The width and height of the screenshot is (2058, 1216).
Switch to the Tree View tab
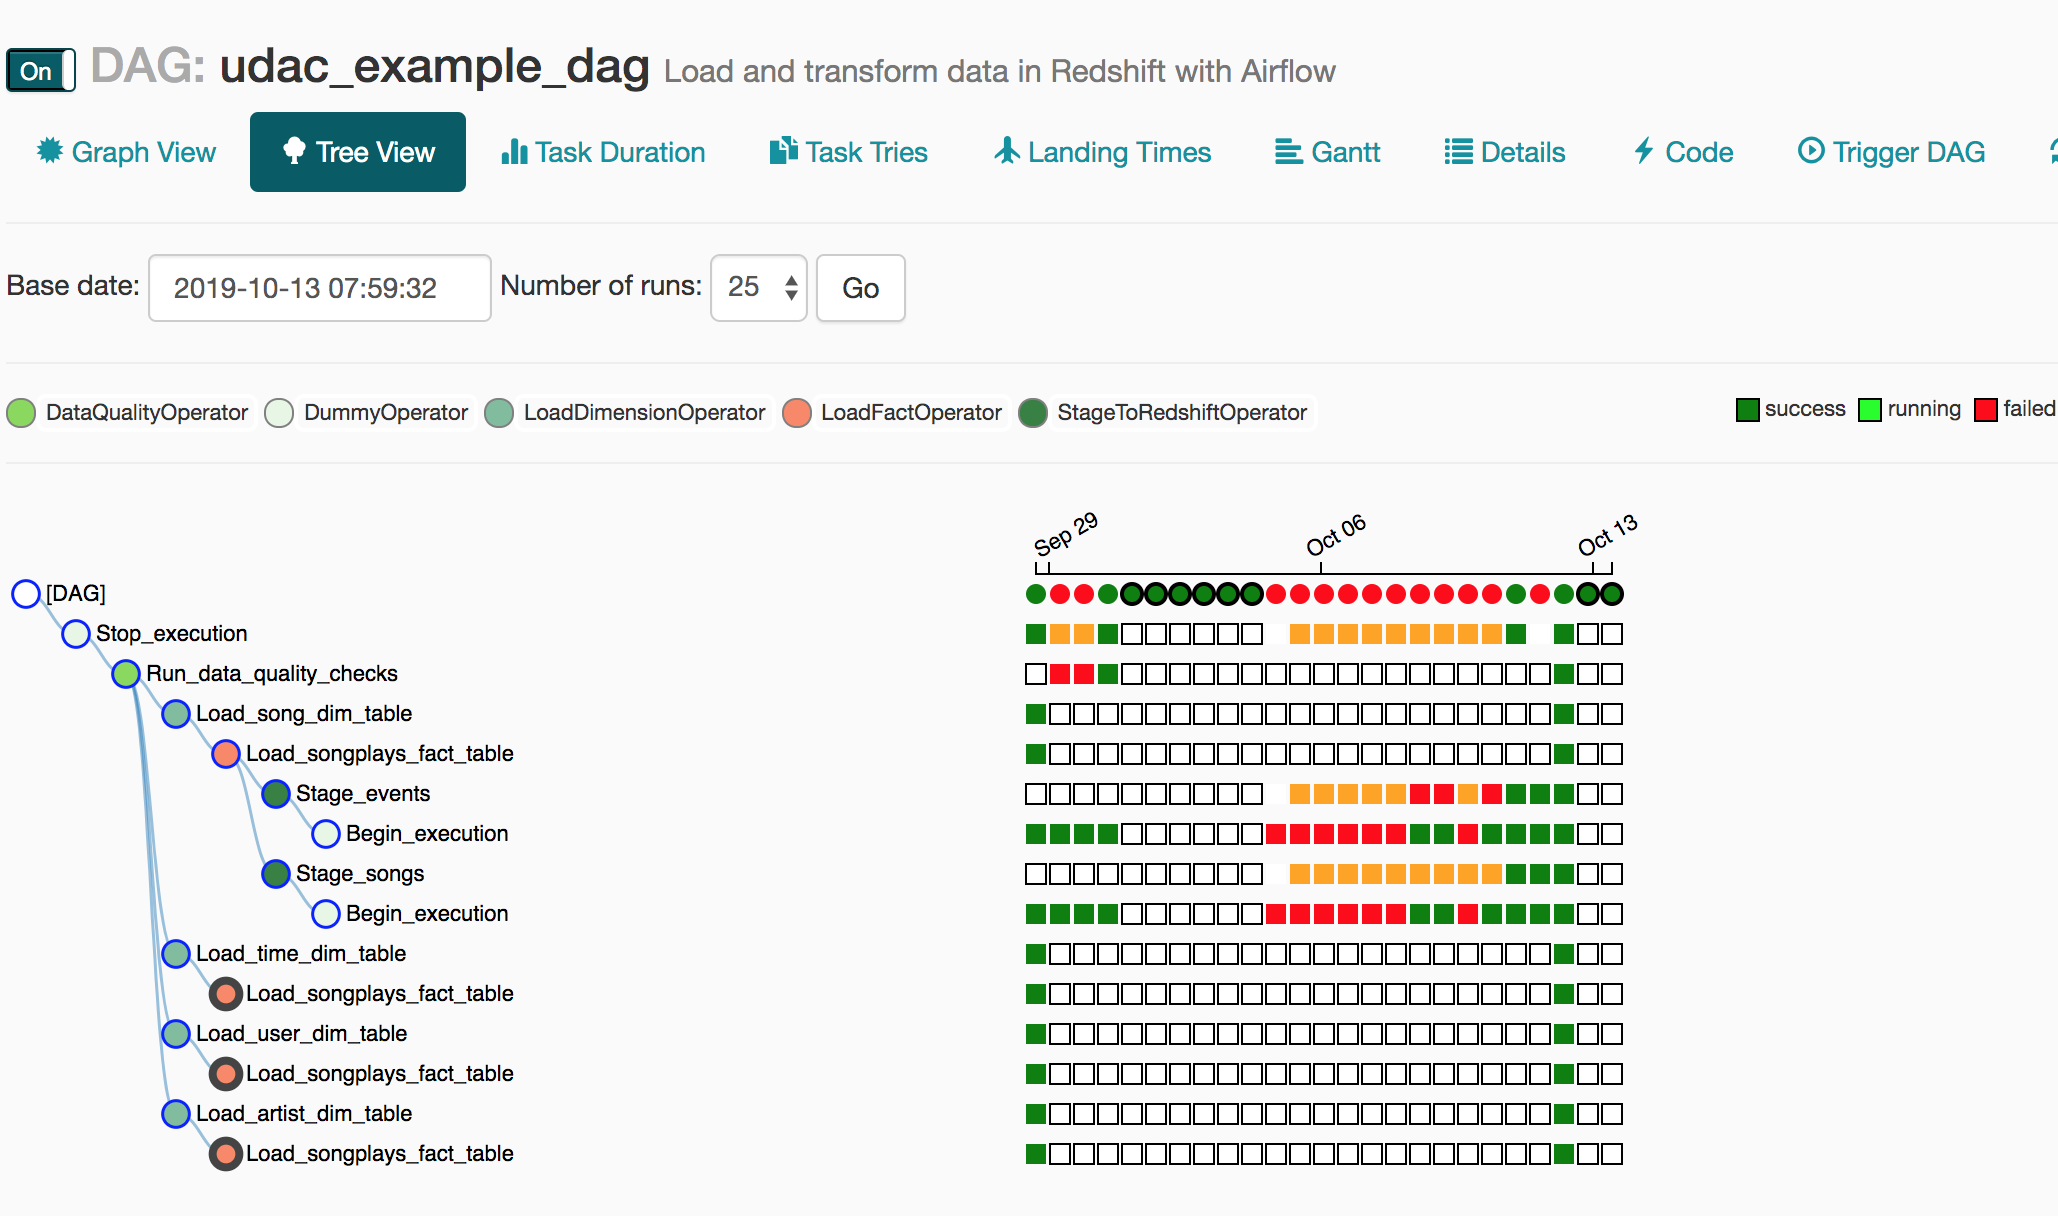pyautogui.click(x=358, y=152)
